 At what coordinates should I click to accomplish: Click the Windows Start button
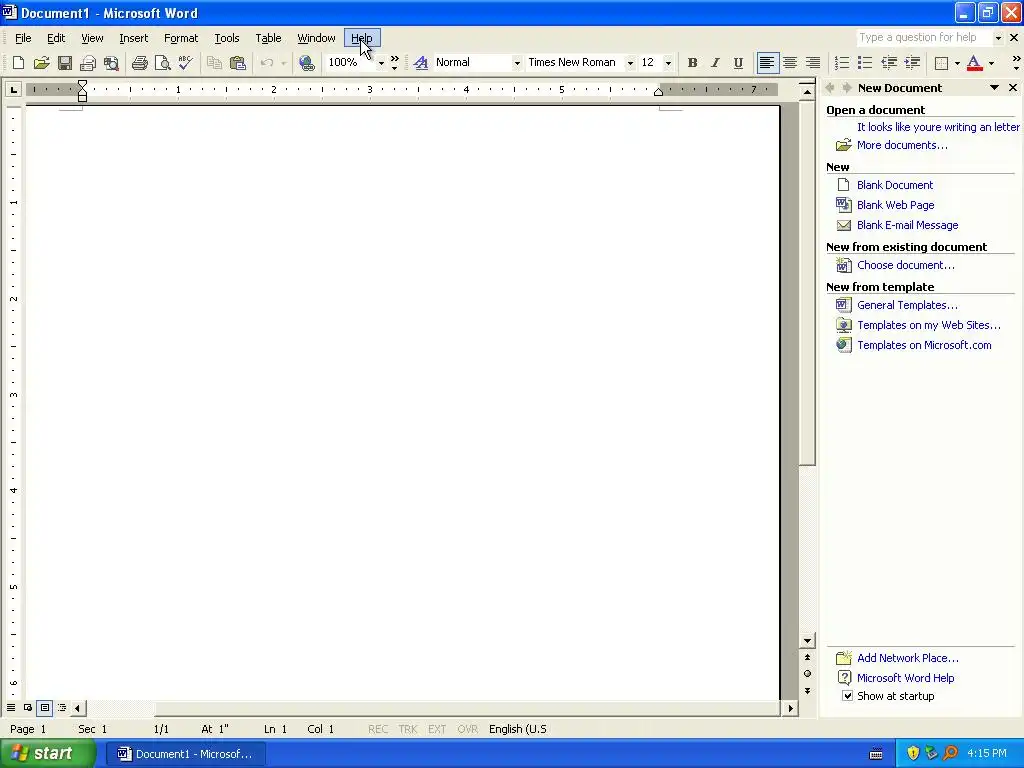(x=46, y=754)
